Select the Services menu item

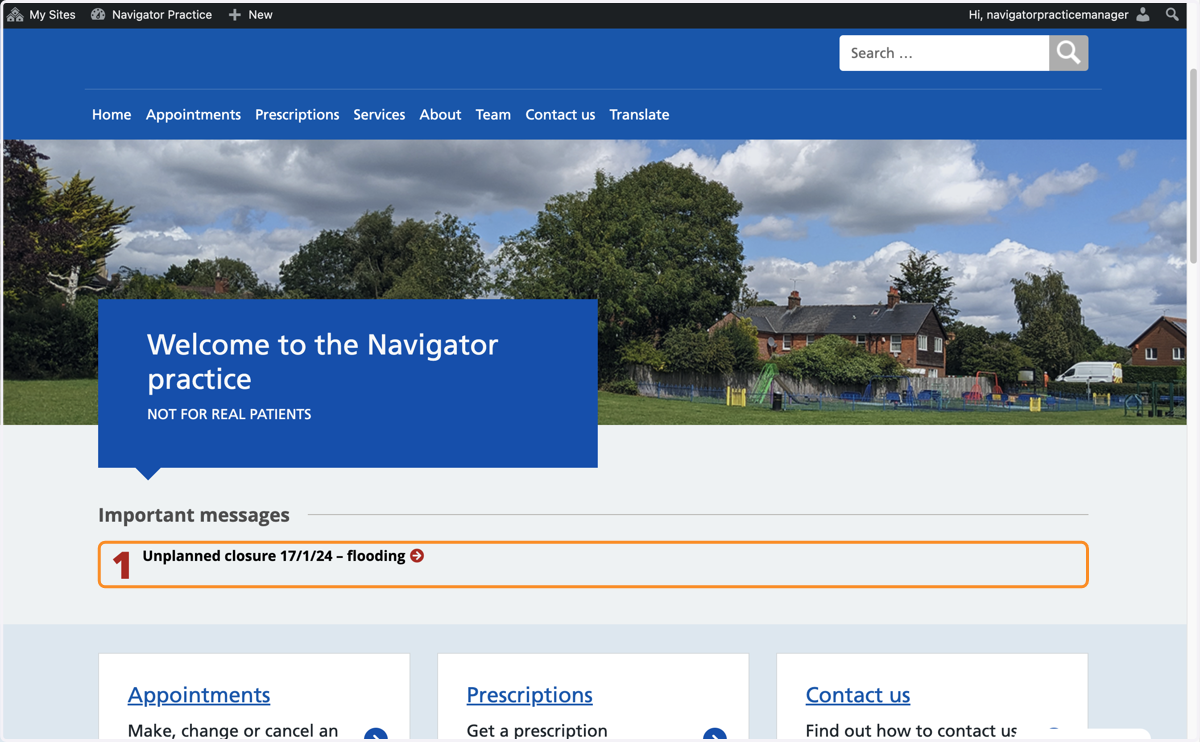point(379,115)
